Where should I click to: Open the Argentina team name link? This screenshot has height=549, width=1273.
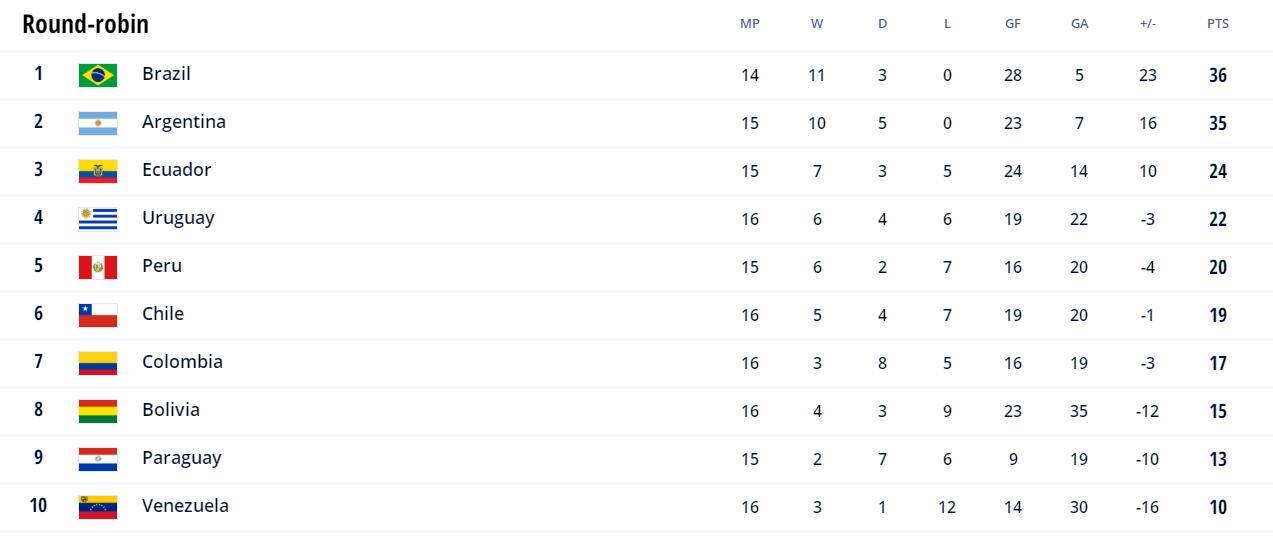point(184,122)
